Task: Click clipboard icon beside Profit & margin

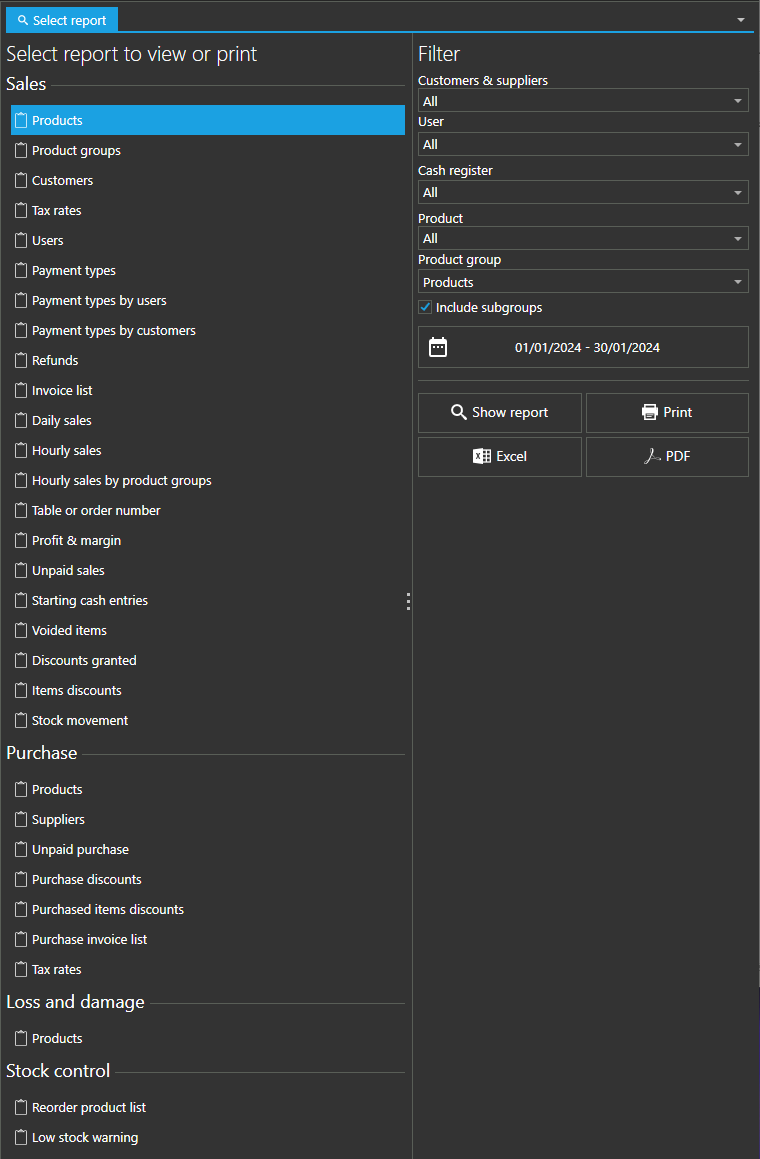Action: (21, 540)
